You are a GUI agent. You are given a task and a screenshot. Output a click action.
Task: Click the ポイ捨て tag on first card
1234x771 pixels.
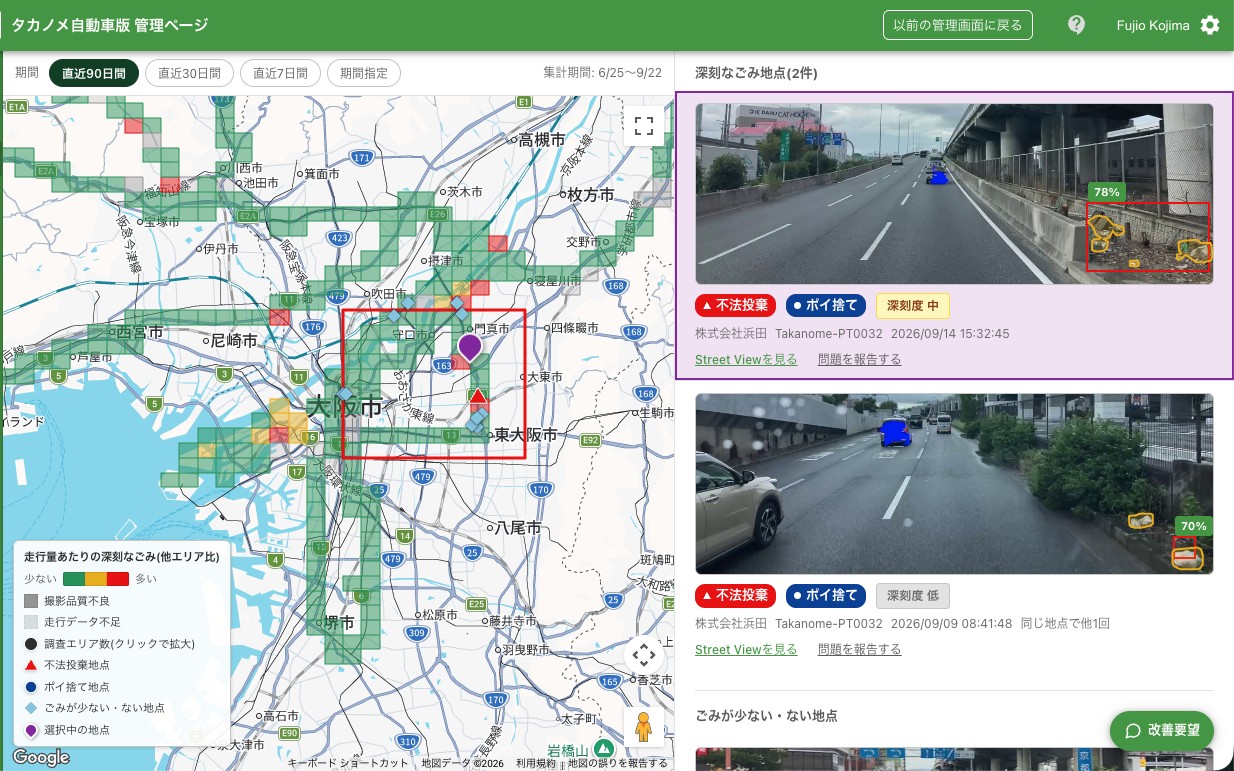click(x=826, y=306)
